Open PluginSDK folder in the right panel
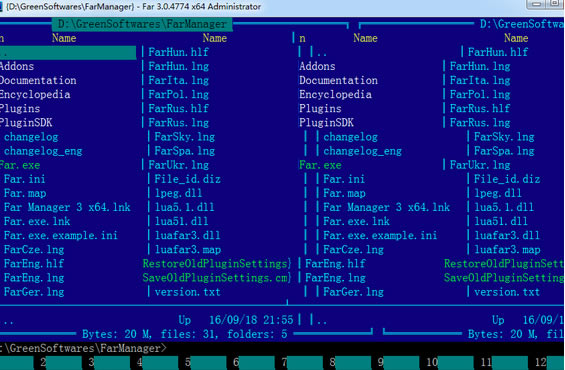Screen dimensions: 565x370 (326, 123)
